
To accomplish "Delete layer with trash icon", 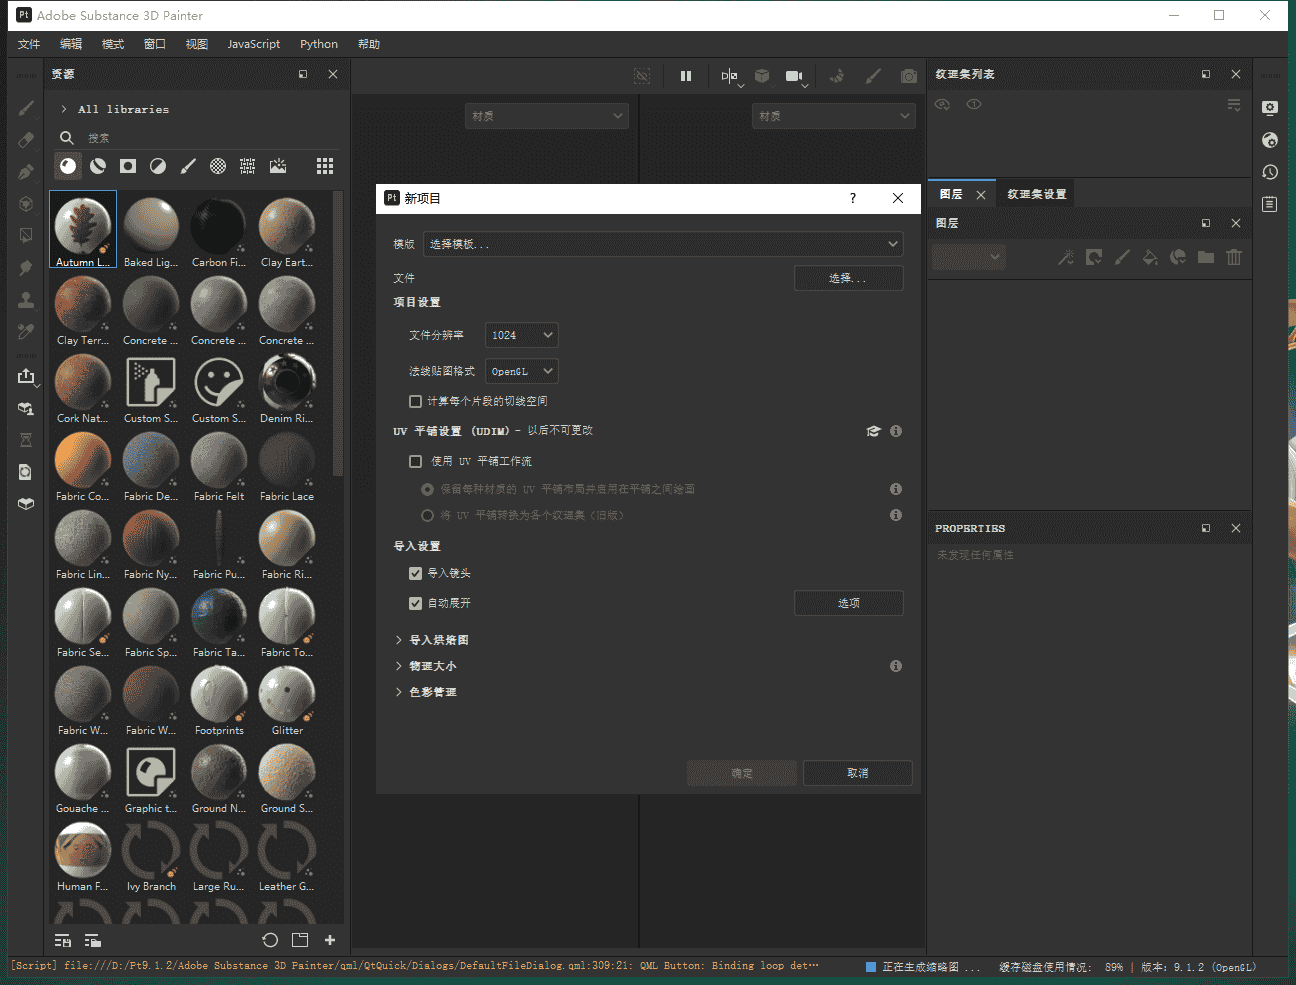I will [x=1234, y=257].
